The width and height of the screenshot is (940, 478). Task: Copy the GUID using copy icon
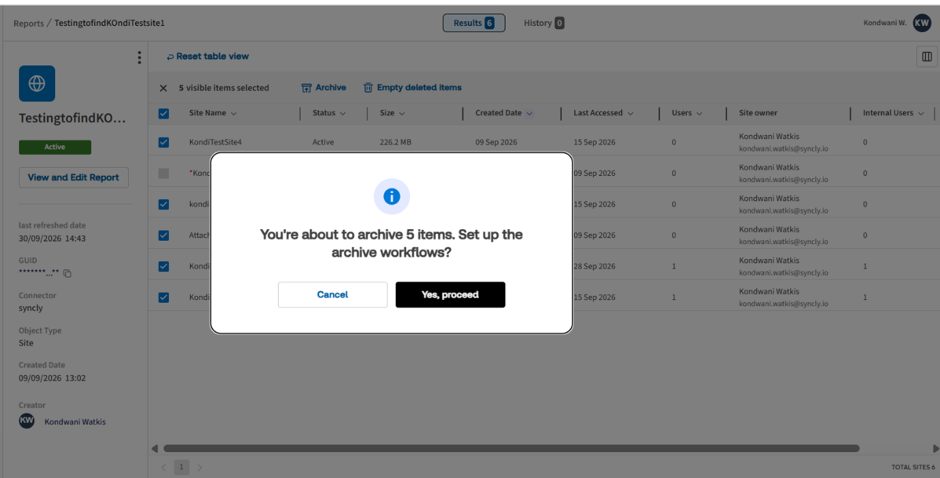pyautogui.click(x=67, y=273)
